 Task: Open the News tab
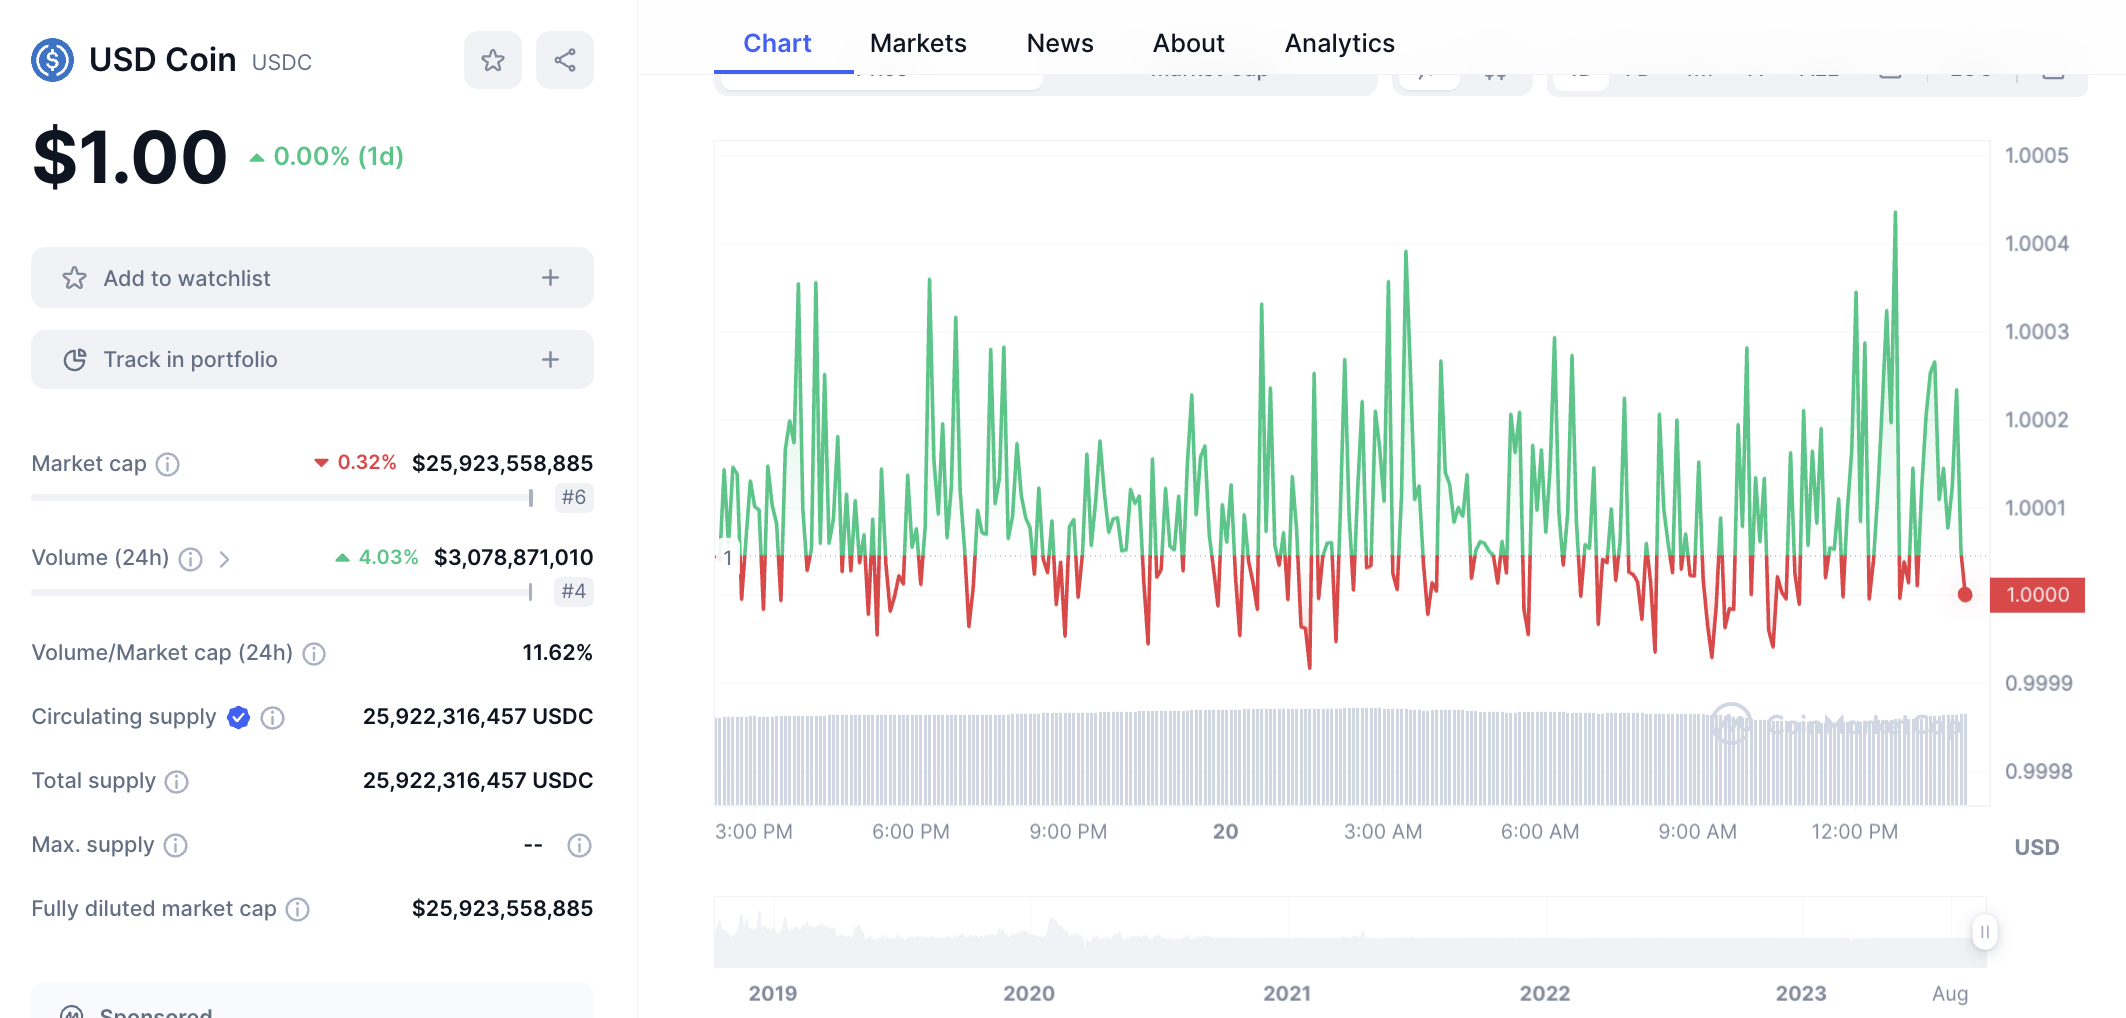[1059, 43]
